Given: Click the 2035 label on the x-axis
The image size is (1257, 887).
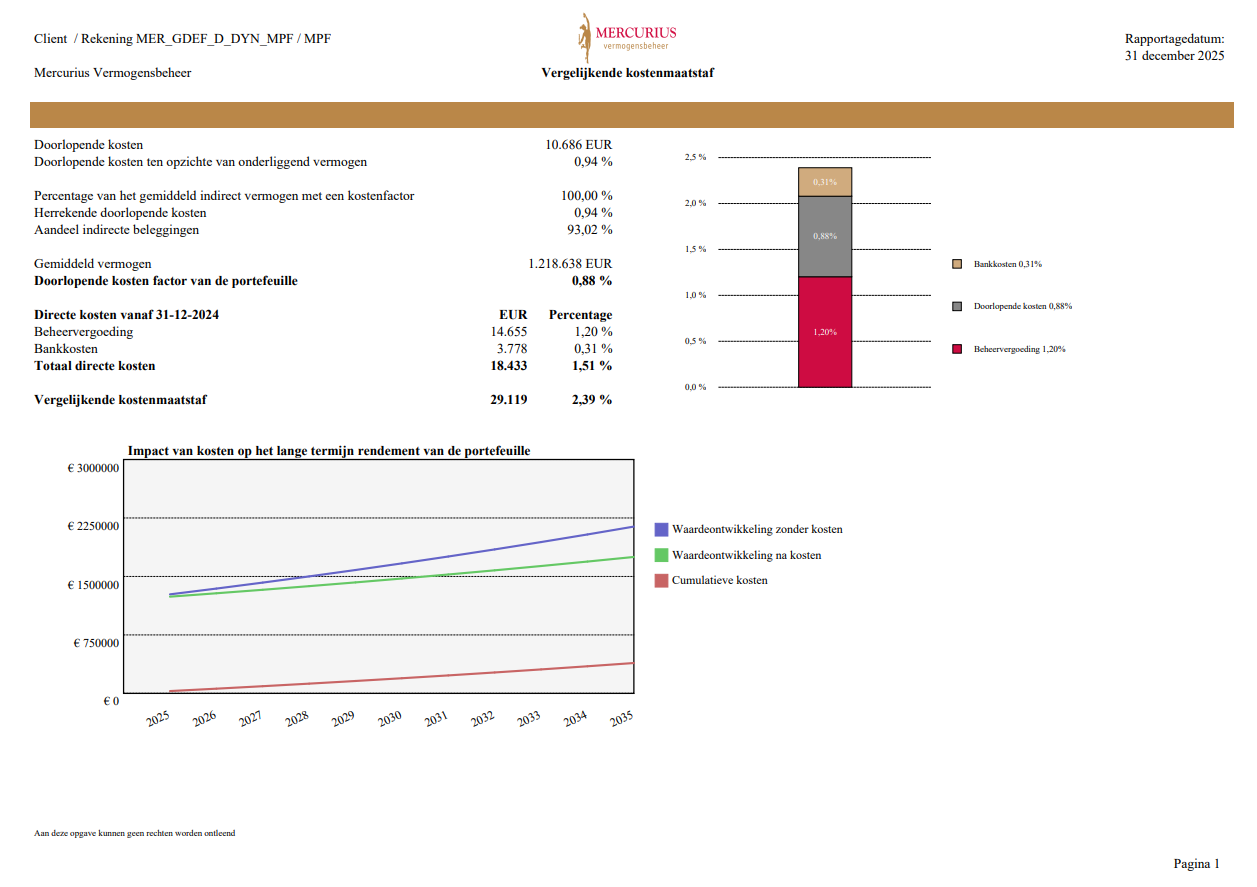Looking at the screenshot, I should (x=621, y=719).
